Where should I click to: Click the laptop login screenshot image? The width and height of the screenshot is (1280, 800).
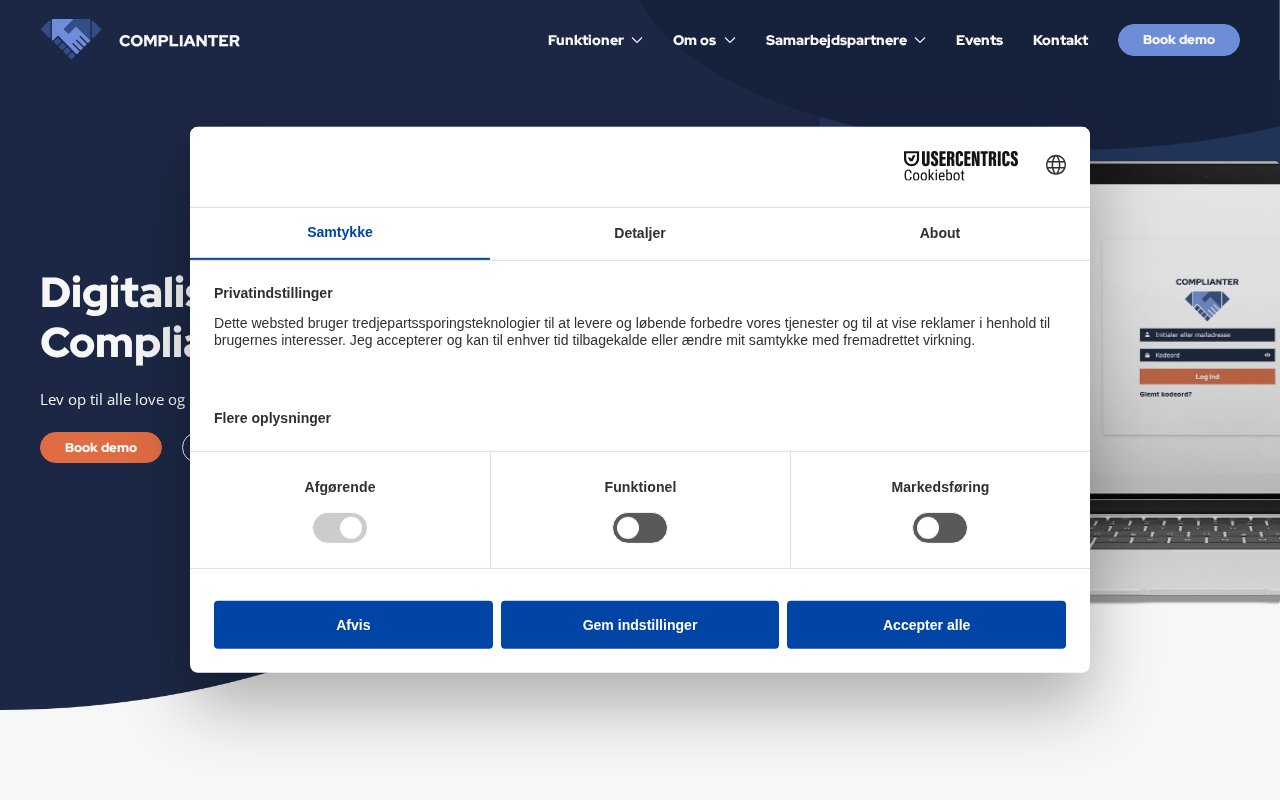(1185, 380)
